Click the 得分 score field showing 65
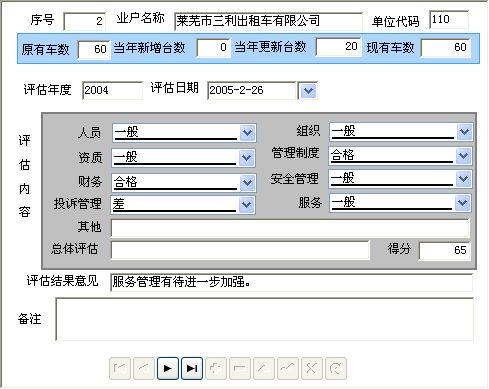 [445, 250]
